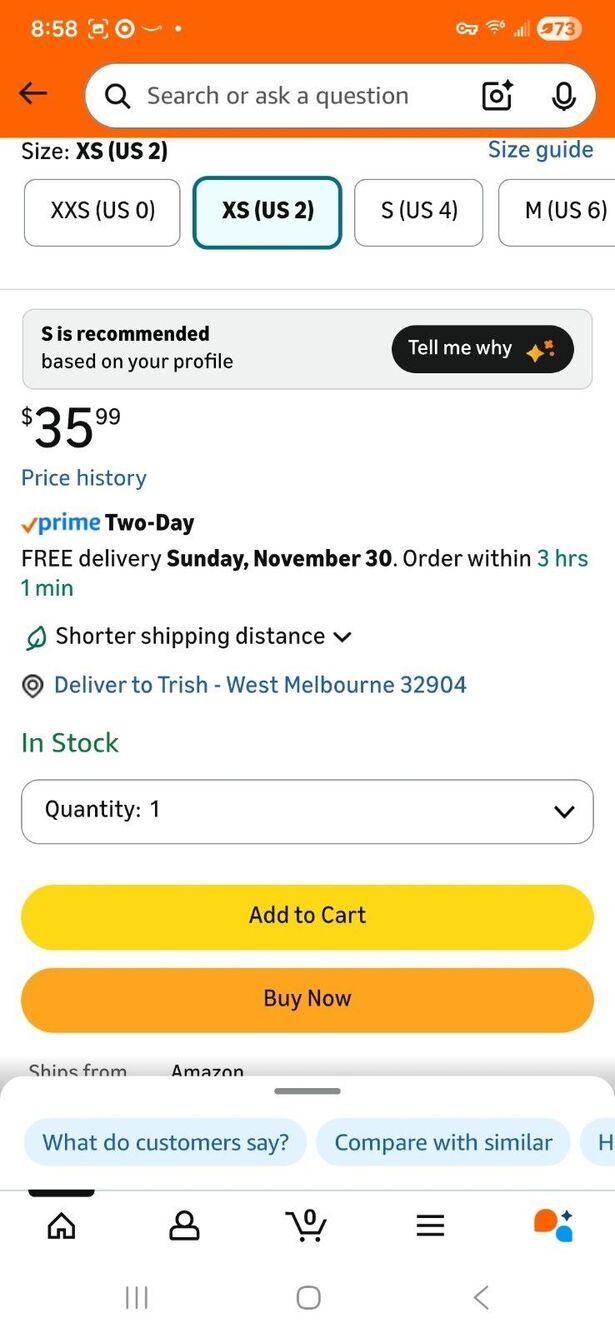Select size S (US 4)
The height and width of the screenshot is (1333, 615).
419,212
